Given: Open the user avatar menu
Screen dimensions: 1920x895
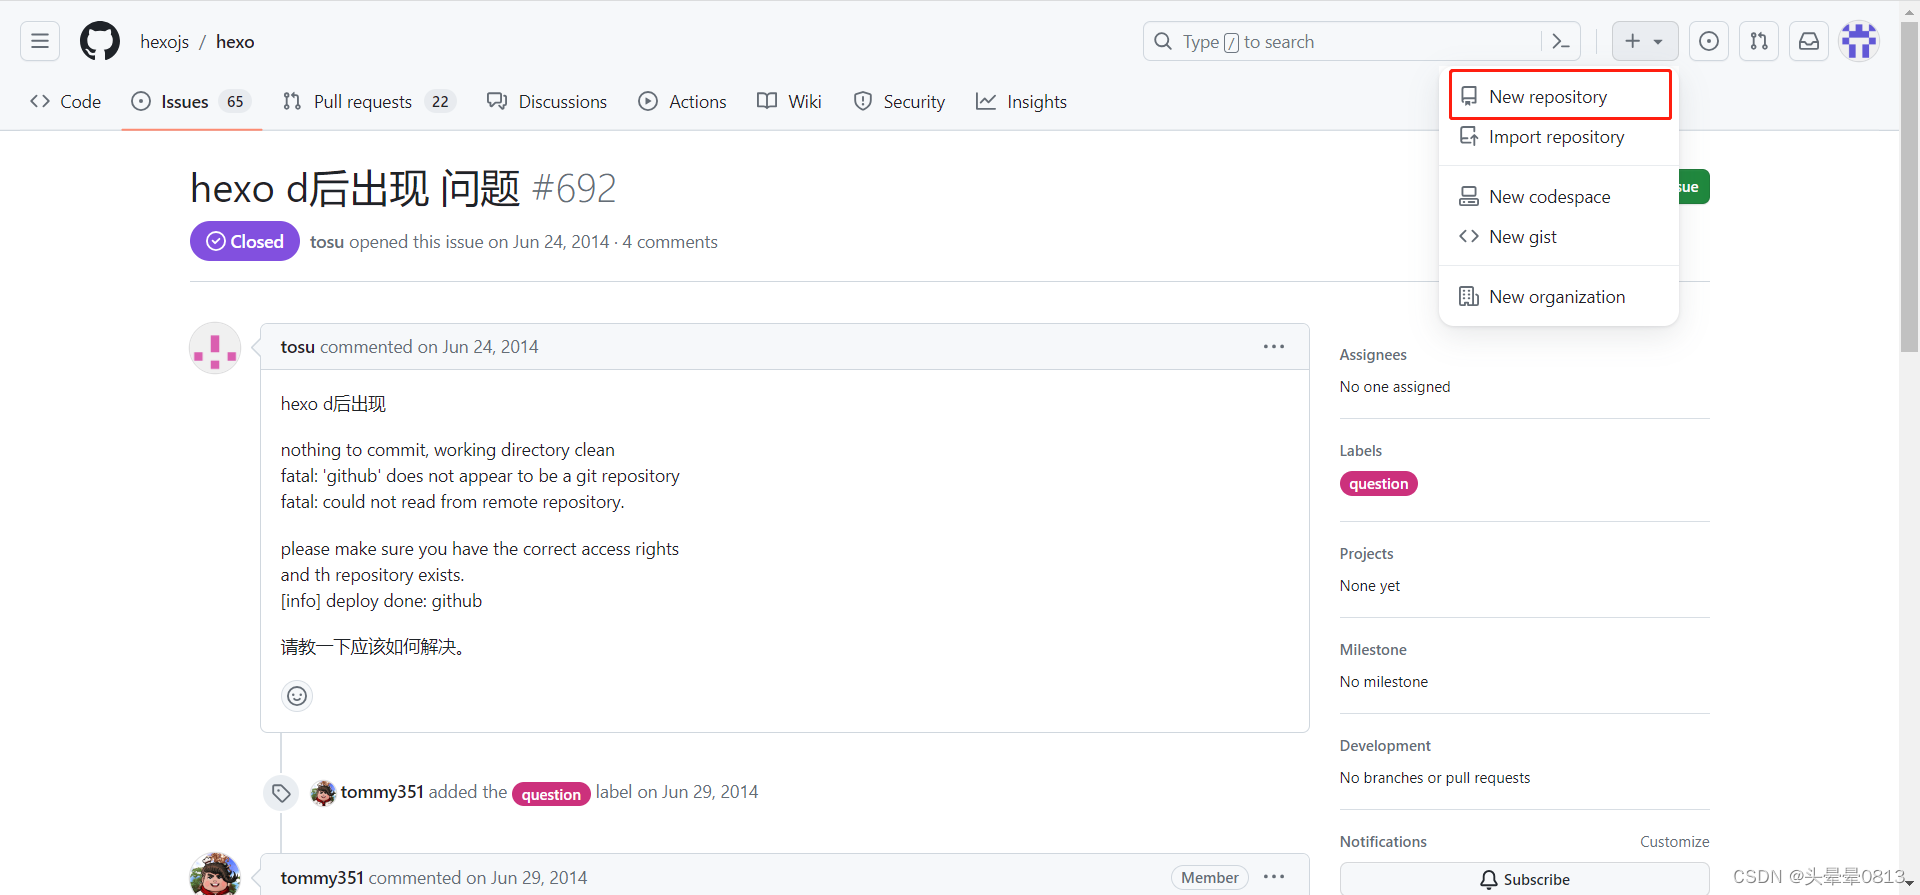Looking at the screenshot, I should (x=1859, y=41).
